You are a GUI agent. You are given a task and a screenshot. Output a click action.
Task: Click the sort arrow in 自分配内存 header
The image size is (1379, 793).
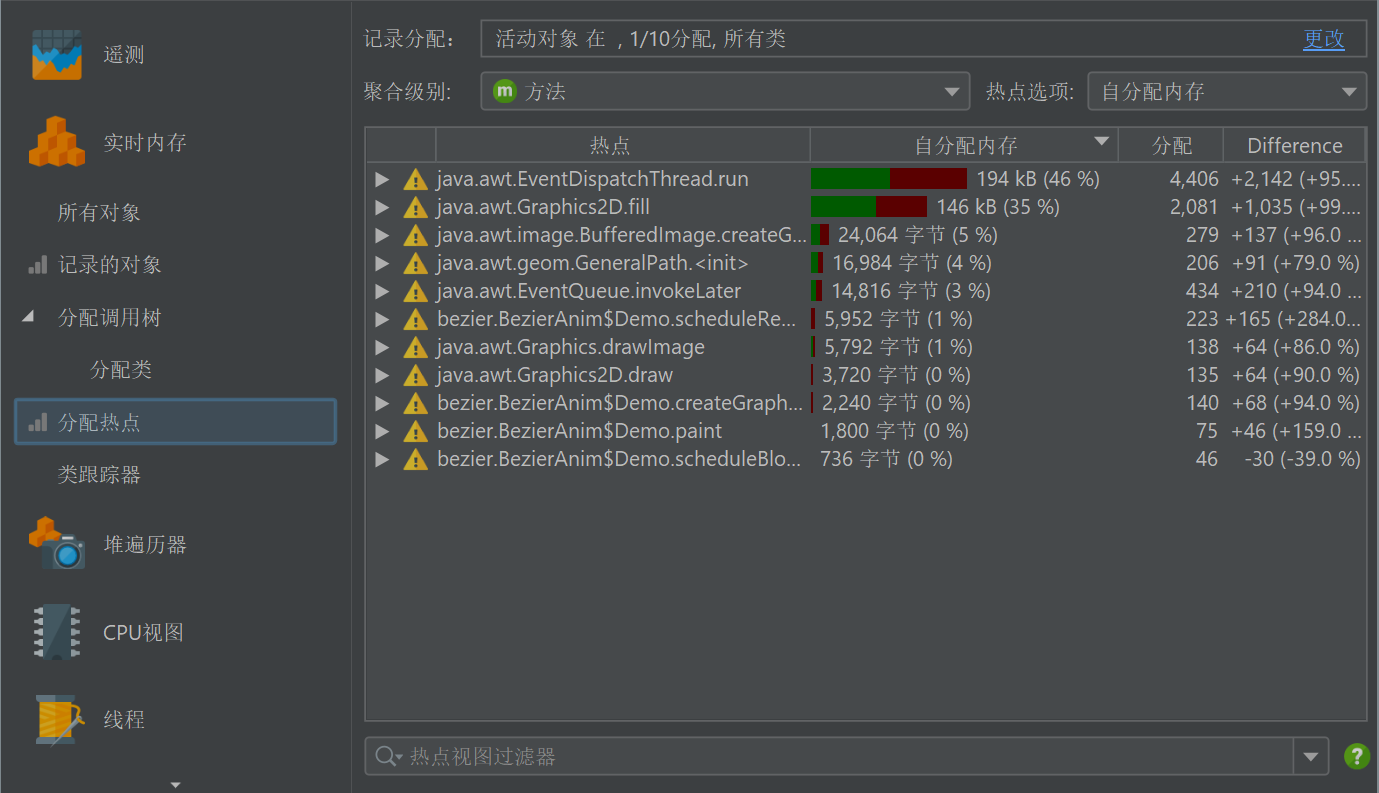1102,141
